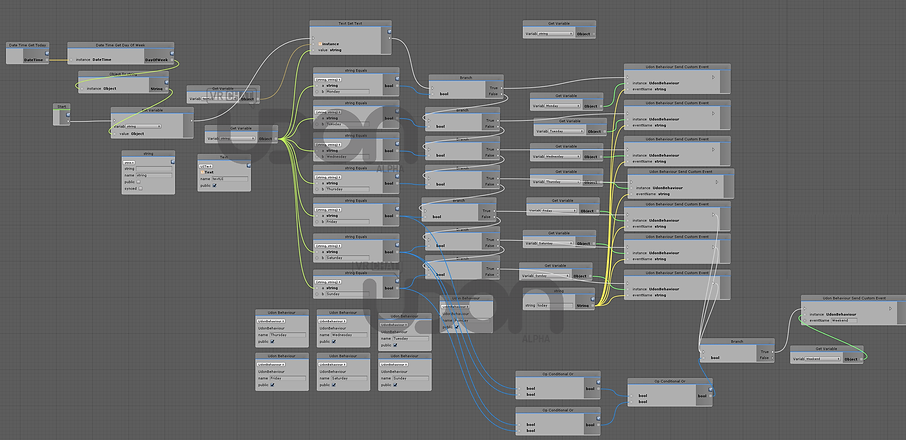Open type dropdown on the Thursday Udon Behaviour node

coord(271,321)
